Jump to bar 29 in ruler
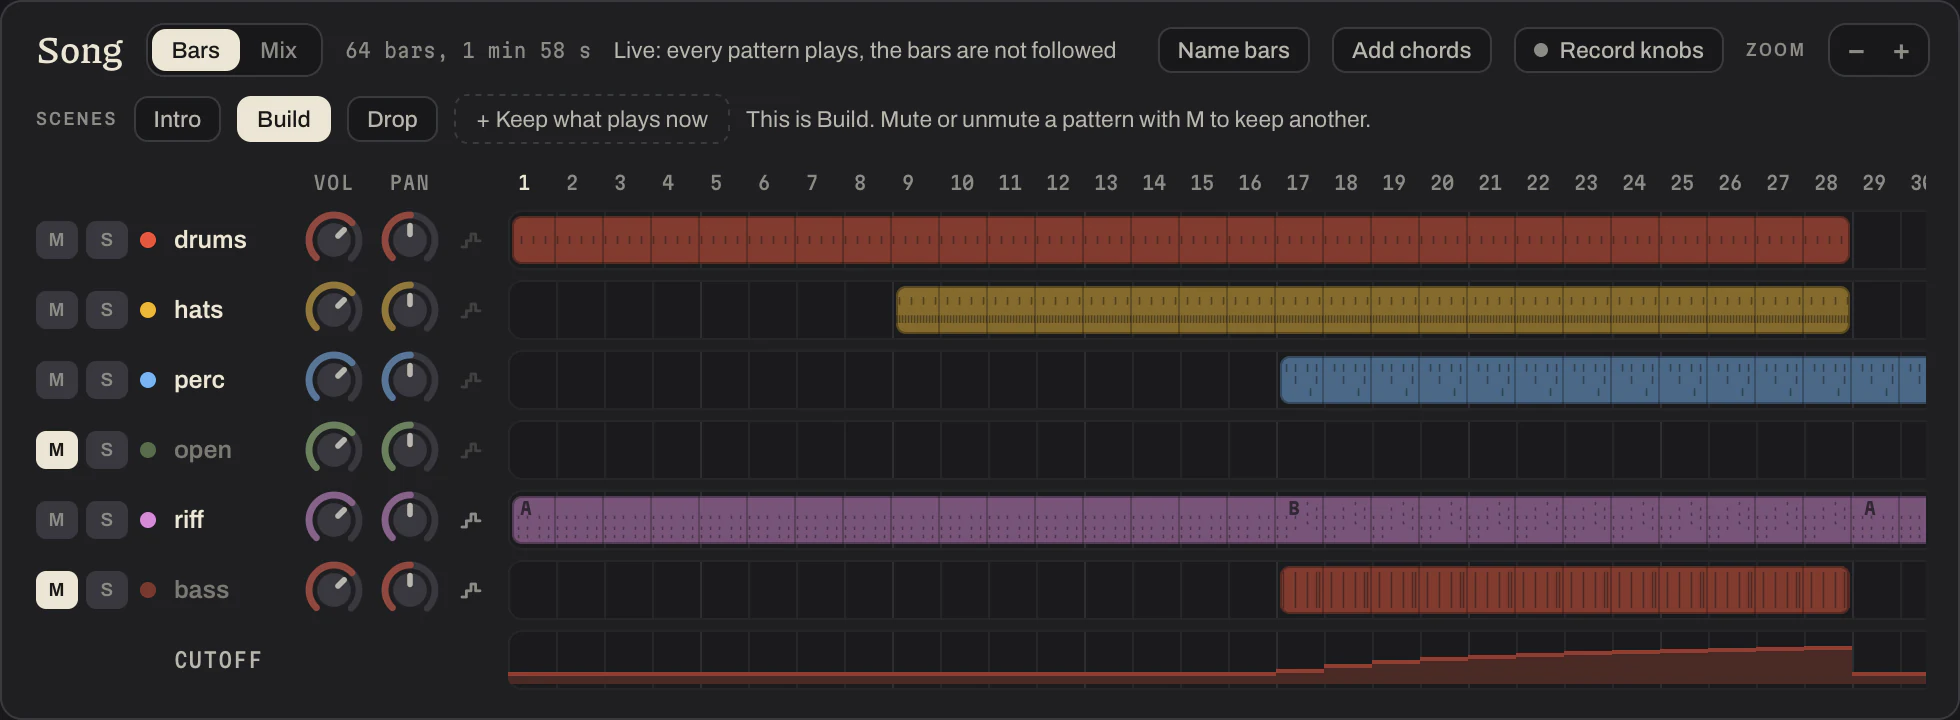The height and width of the screenshot is (720, 1960). click(x=1874, y=183)
